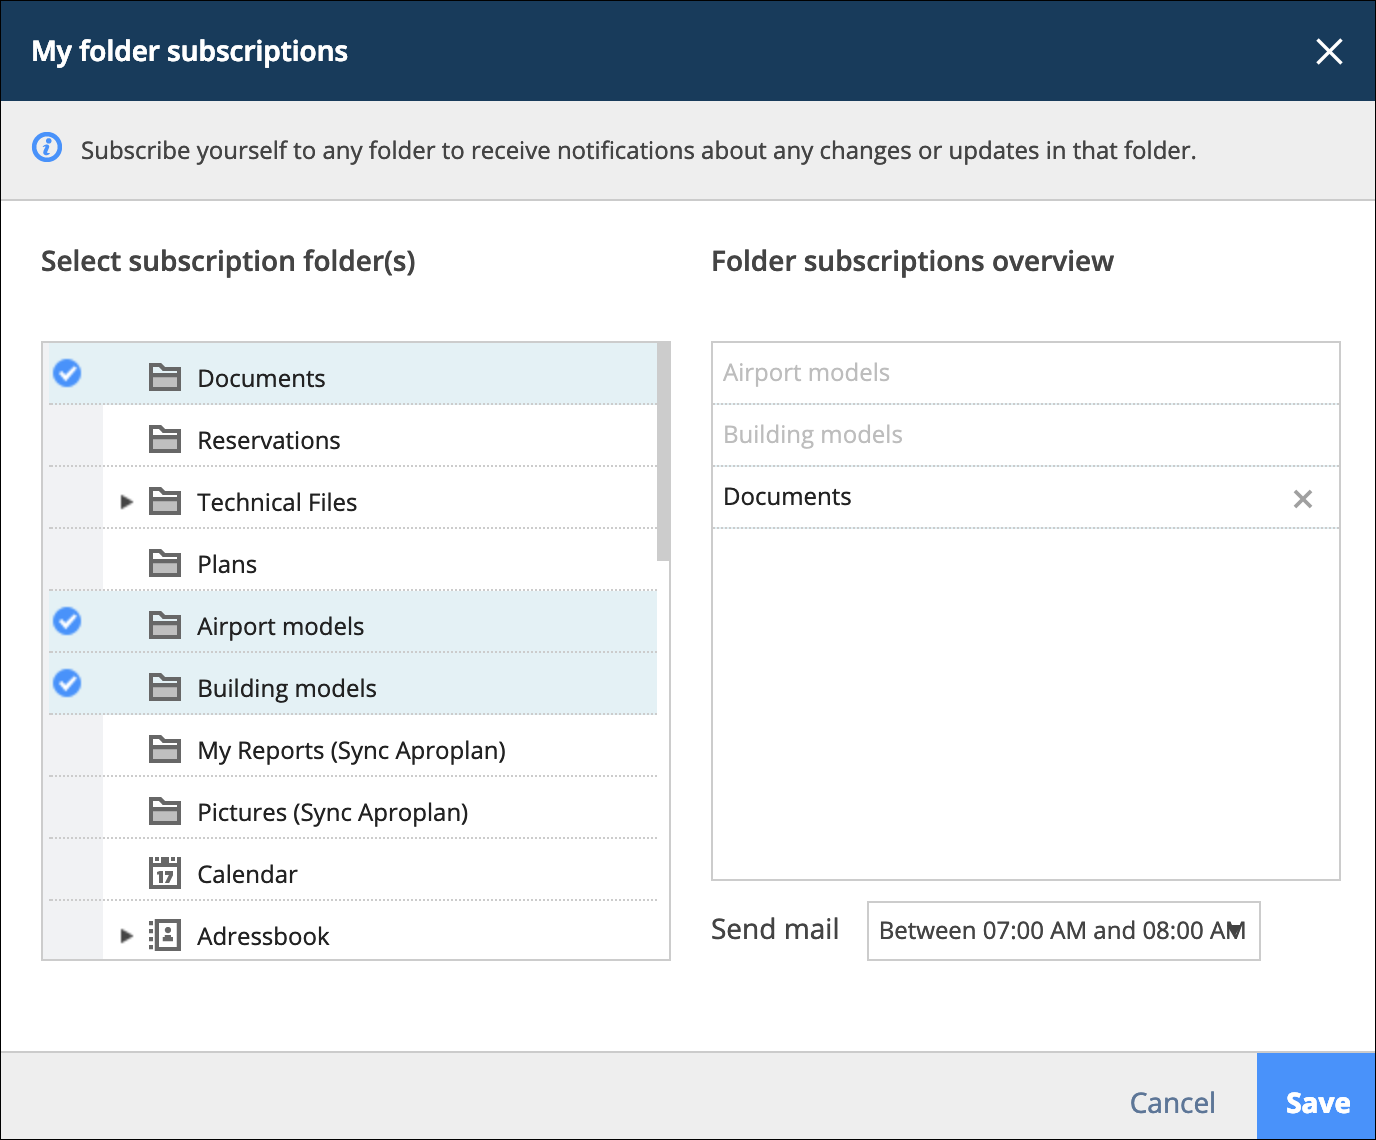Image resolution: width=1376 pixels, height=1140 pixels.
Task: Close the My folder subscriptions dialog
Action: point(1329,51)
